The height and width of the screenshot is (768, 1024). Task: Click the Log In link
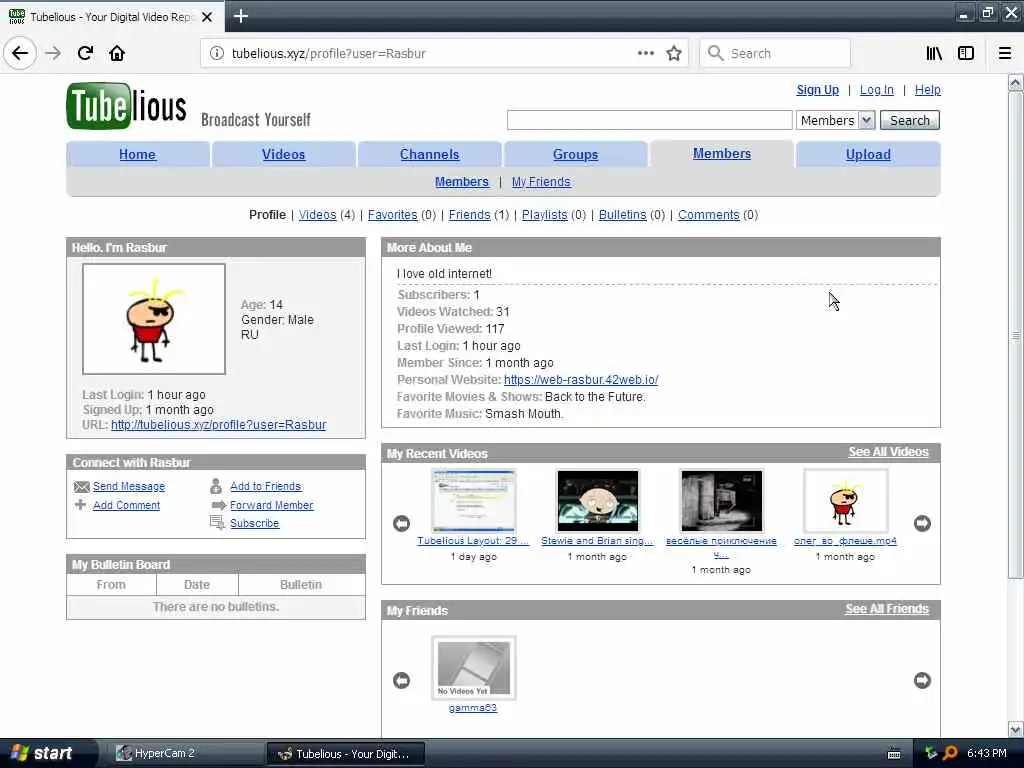pos(876,90)
